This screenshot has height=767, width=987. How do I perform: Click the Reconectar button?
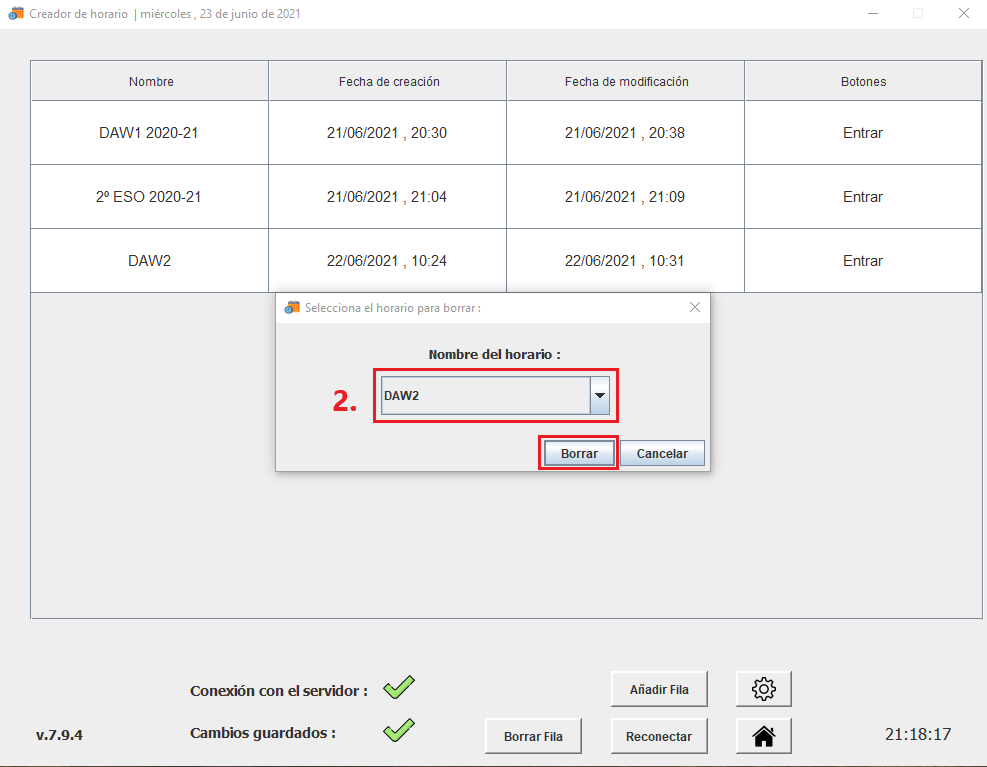pos(658,736)
